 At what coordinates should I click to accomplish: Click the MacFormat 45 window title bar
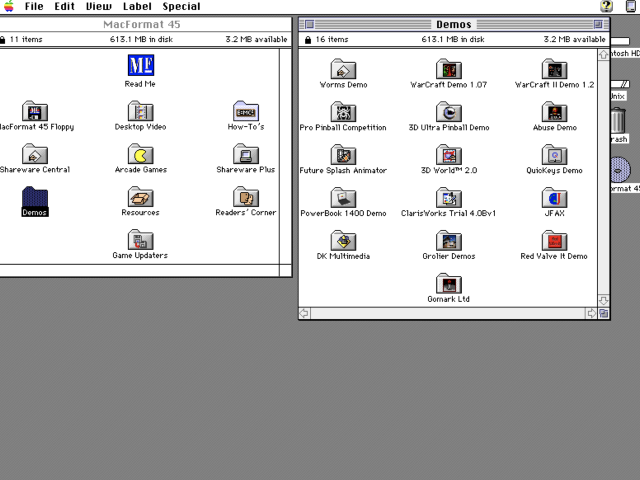(142, 24)
